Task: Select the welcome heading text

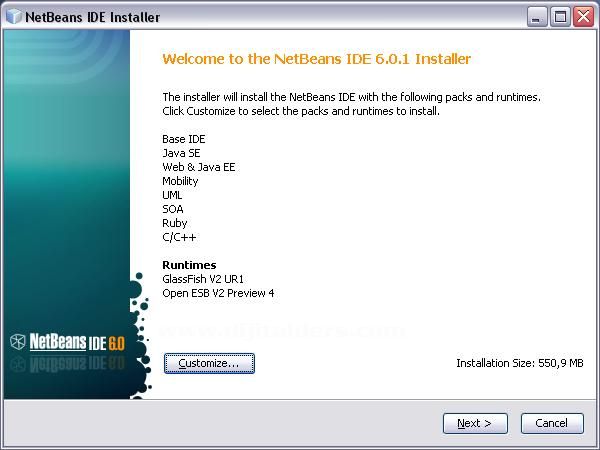Action: [x=316, y=59]
